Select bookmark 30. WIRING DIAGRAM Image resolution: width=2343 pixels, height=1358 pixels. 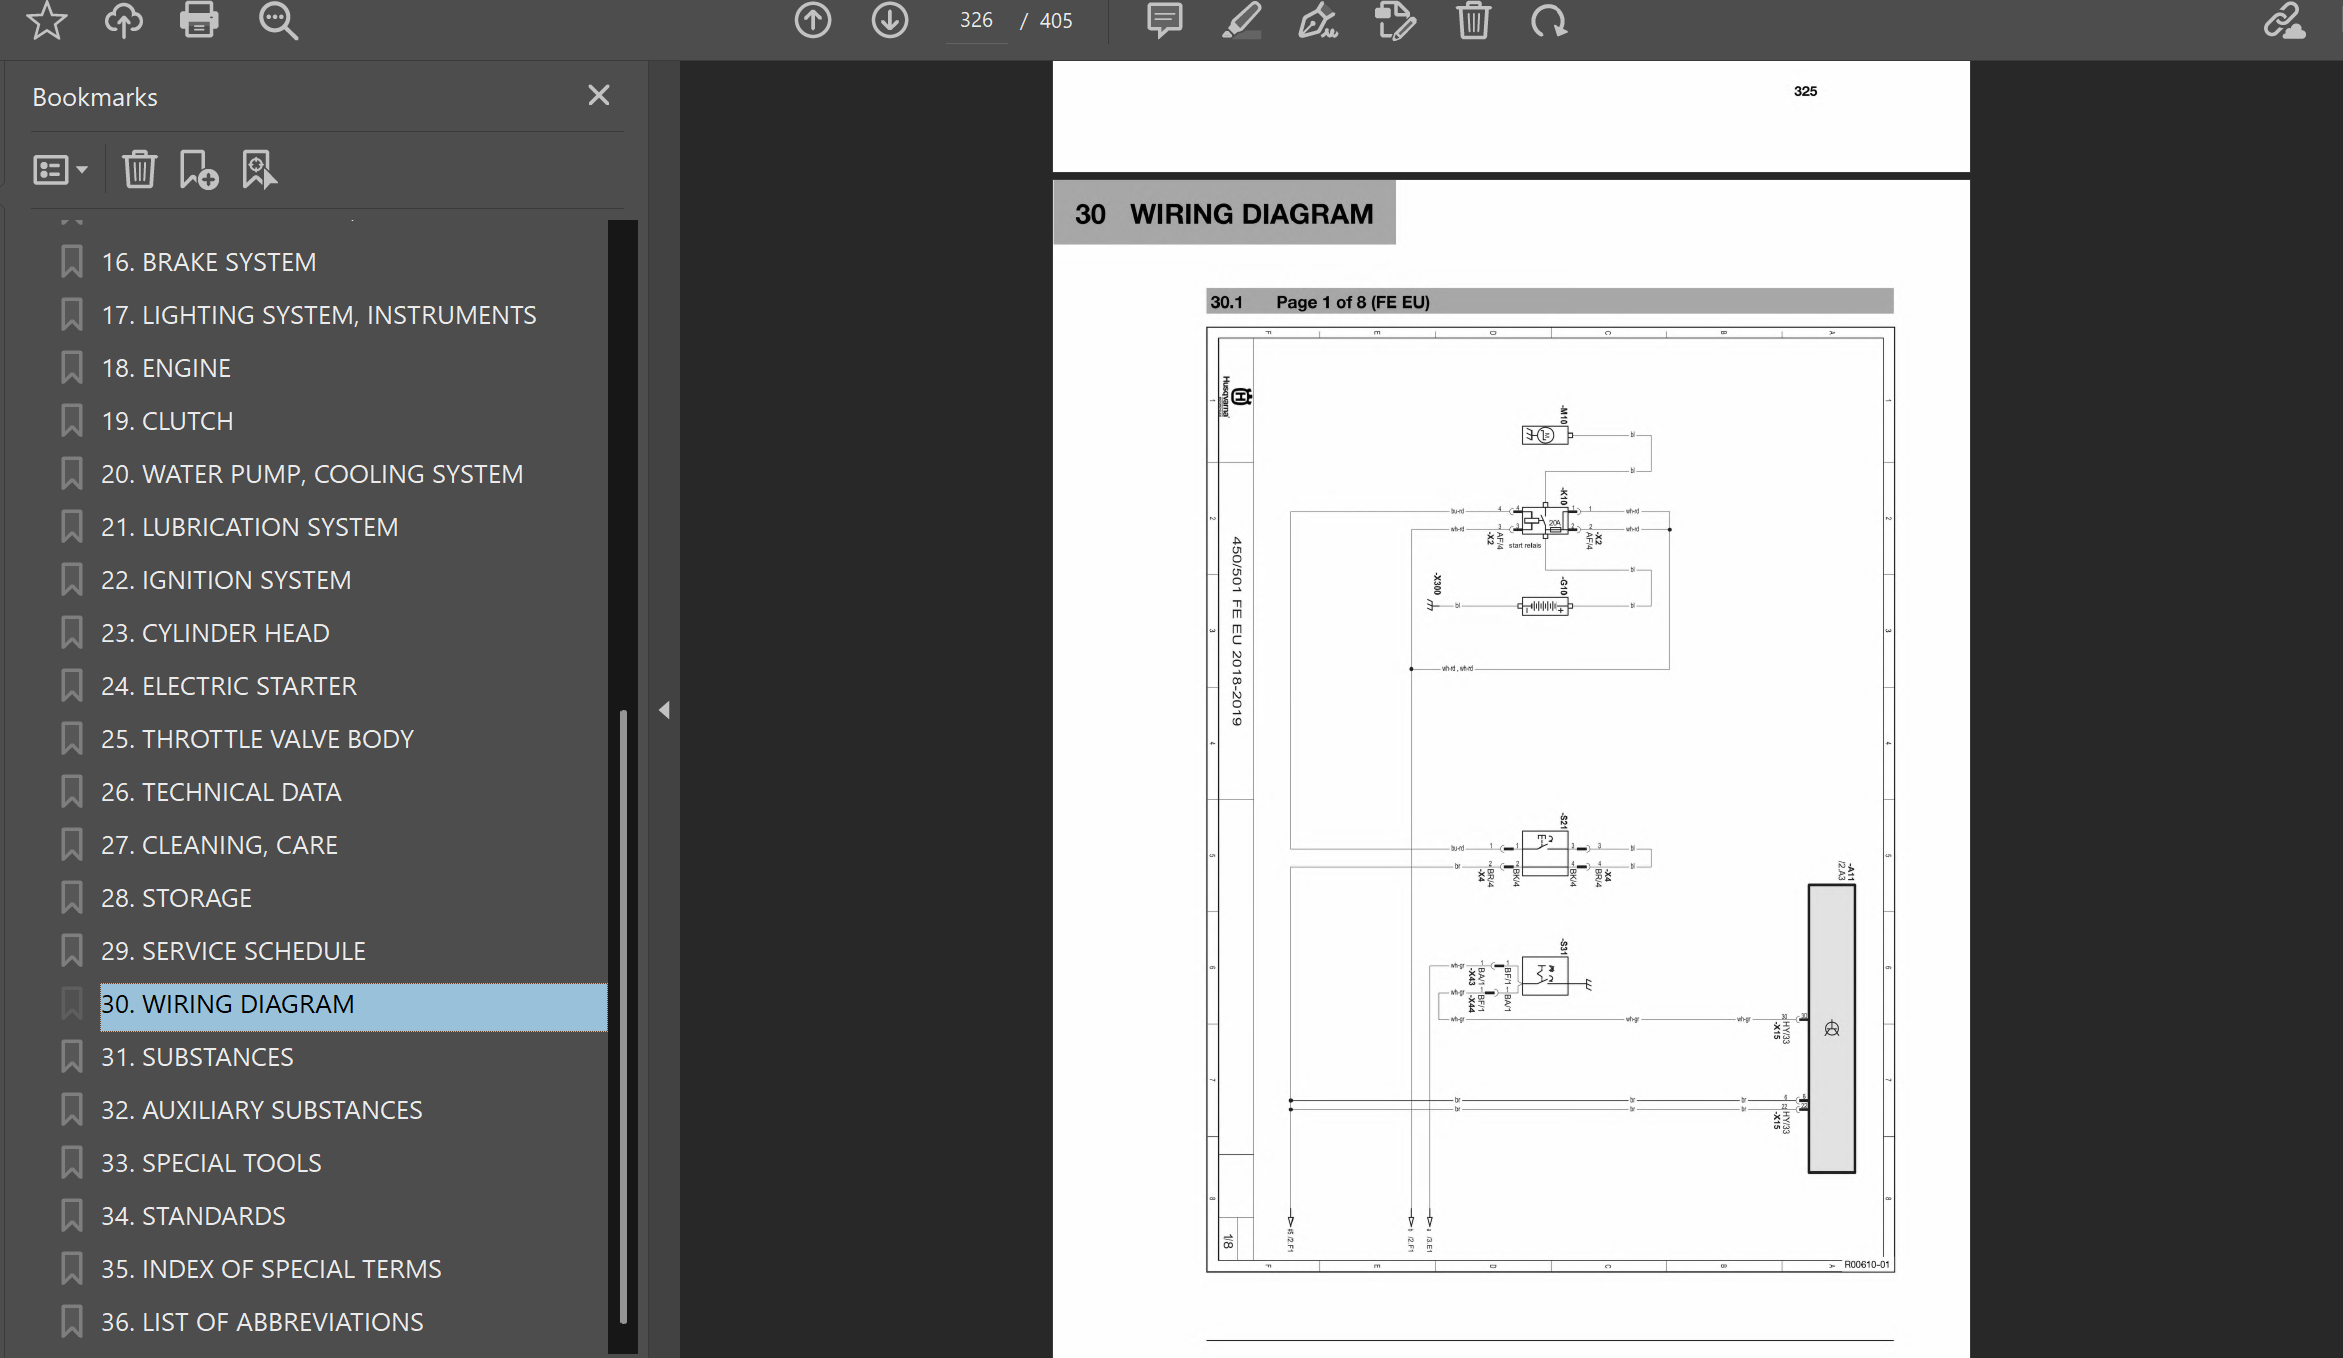pyautogui.click(x=353, y=1005)
